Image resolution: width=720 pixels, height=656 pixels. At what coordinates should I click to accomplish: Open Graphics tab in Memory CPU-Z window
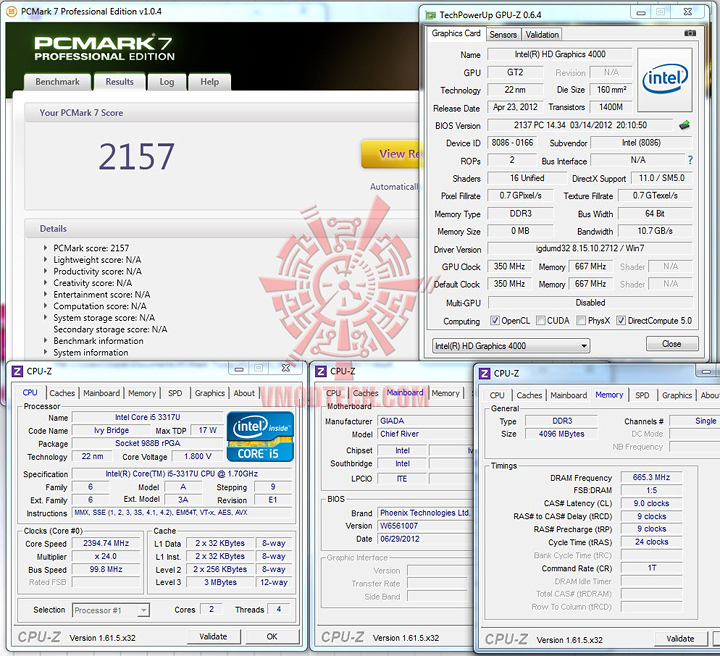[x=677, y=395]
